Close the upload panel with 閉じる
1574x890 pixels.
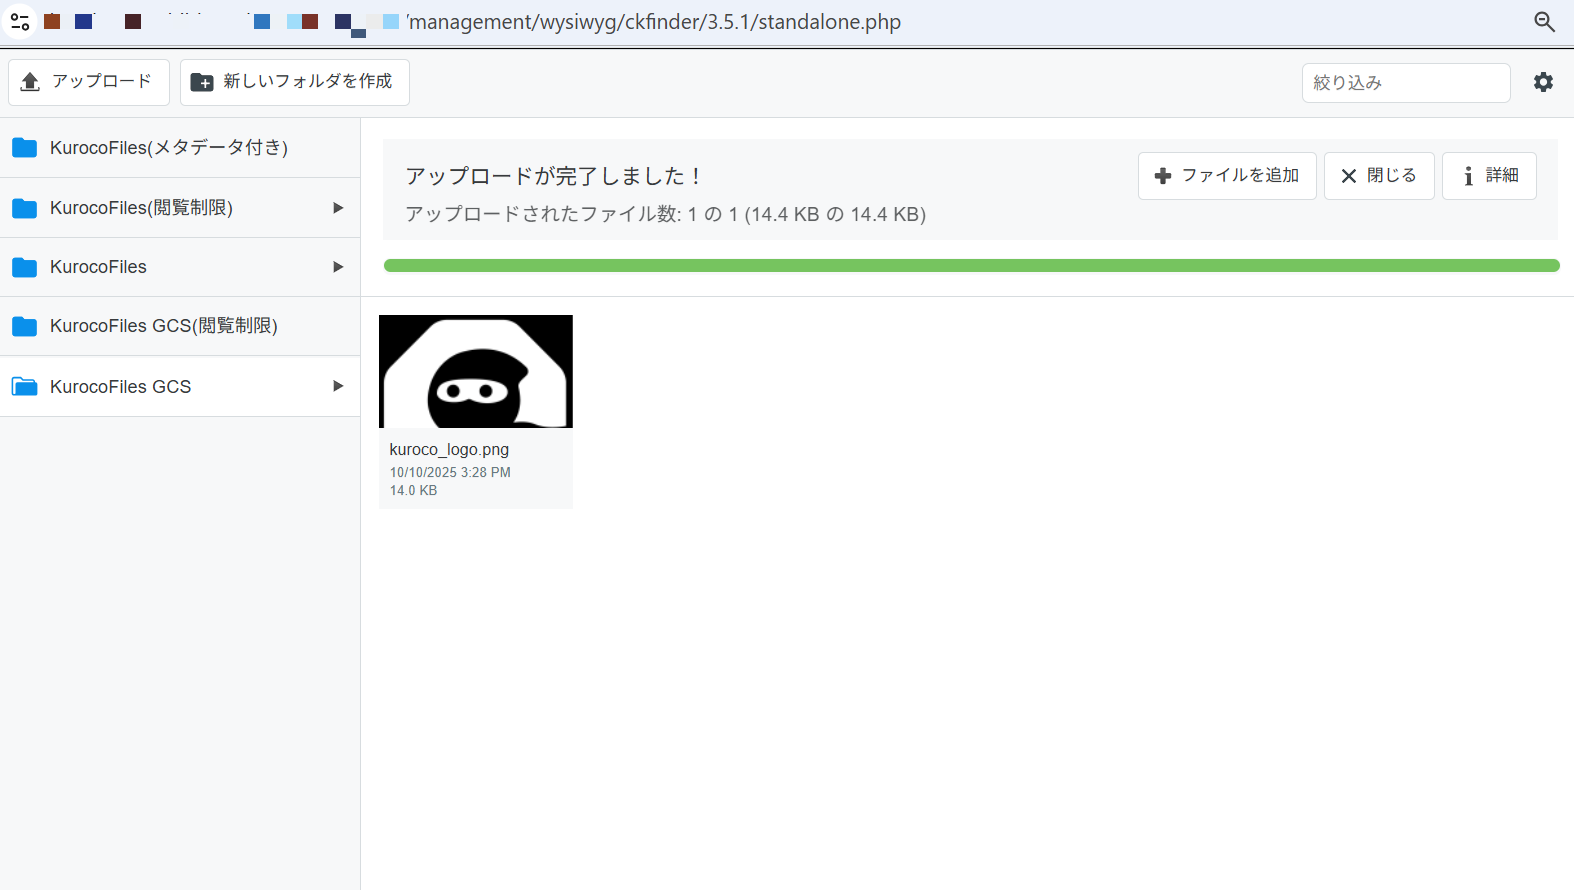tap(1378, 176)
